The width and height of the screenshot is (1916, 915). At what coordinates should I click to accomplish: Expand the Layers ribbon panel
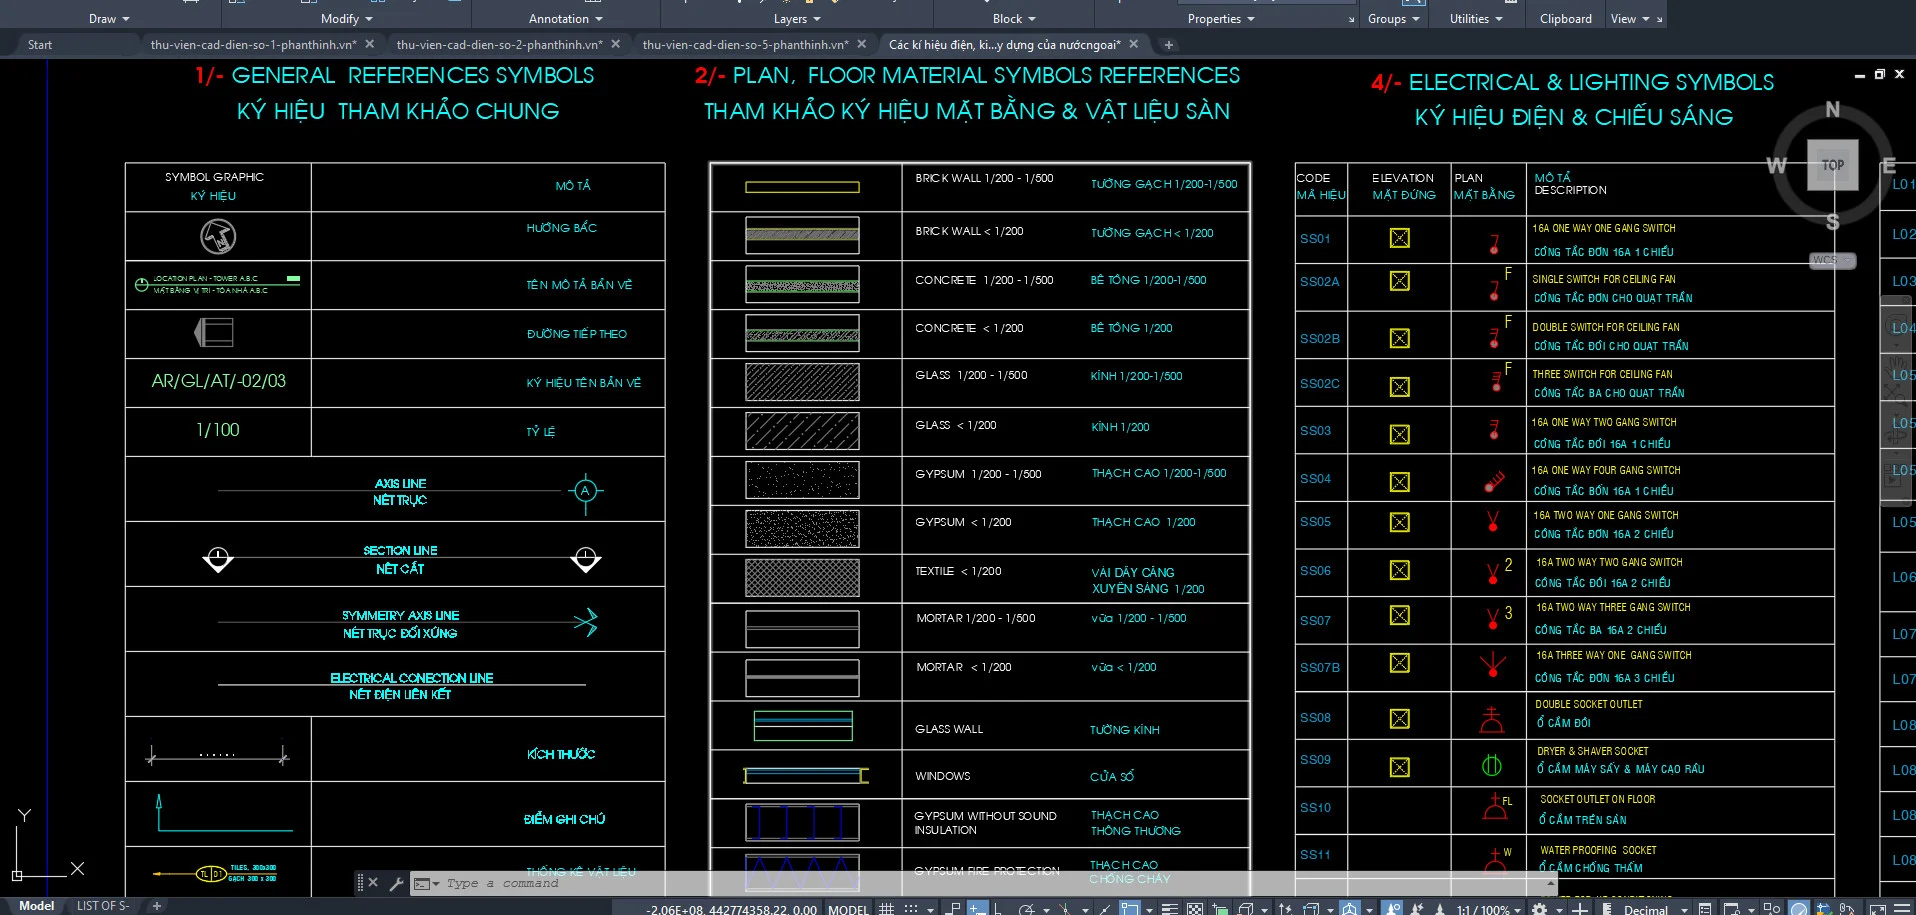click(797, 19)
